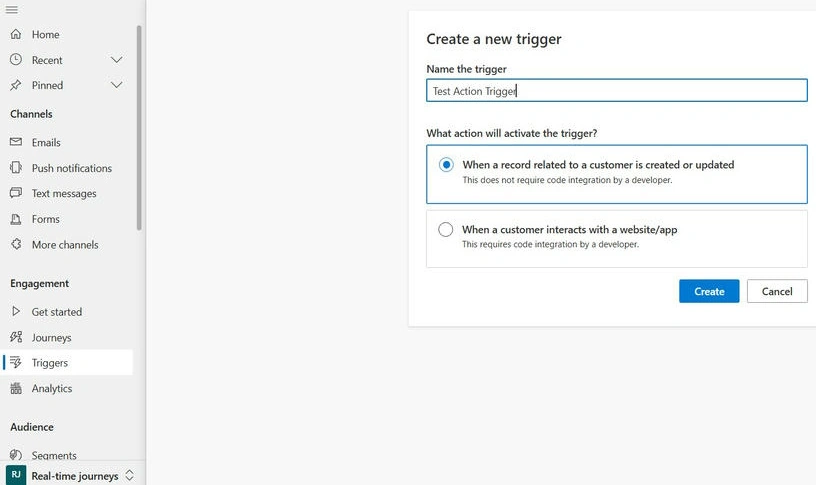Open Home via the house icon
Image resolution: width=816 pixels, height=485 pixels.
16,34
